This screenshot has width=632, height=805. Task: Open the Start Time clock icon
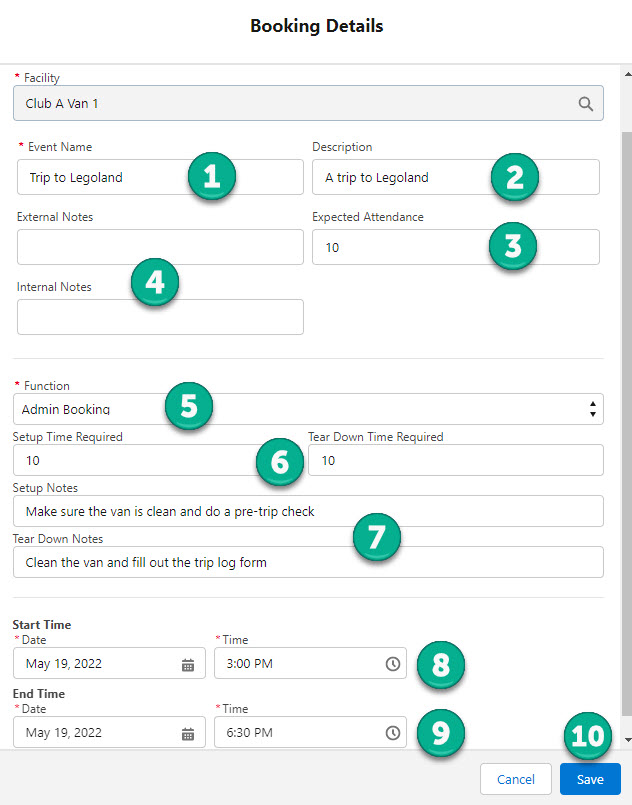(392, 663)
